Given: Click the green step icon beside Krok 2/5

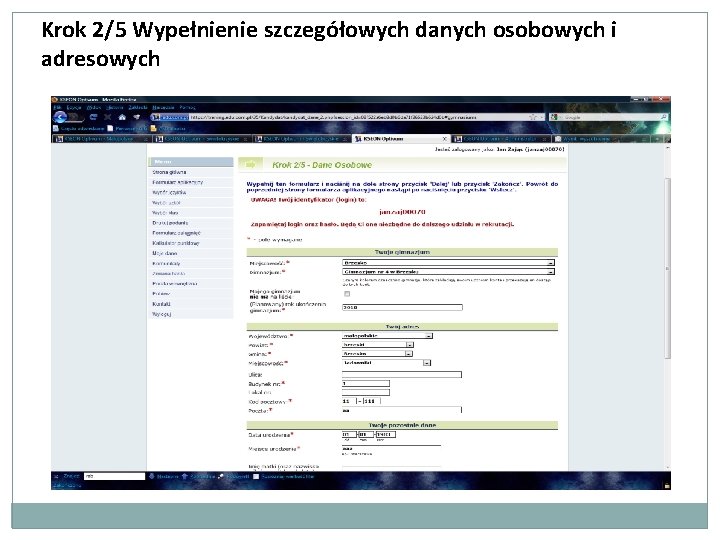Looking at the screenshot, I should click(250, 164).
